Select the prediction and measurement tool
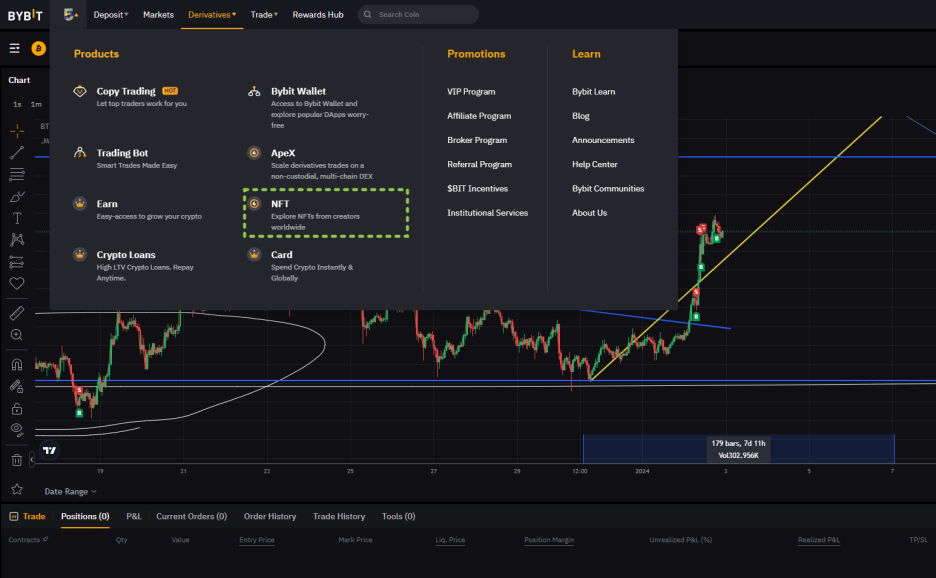This screenshot has height=578, width=936. pos(17,262)
